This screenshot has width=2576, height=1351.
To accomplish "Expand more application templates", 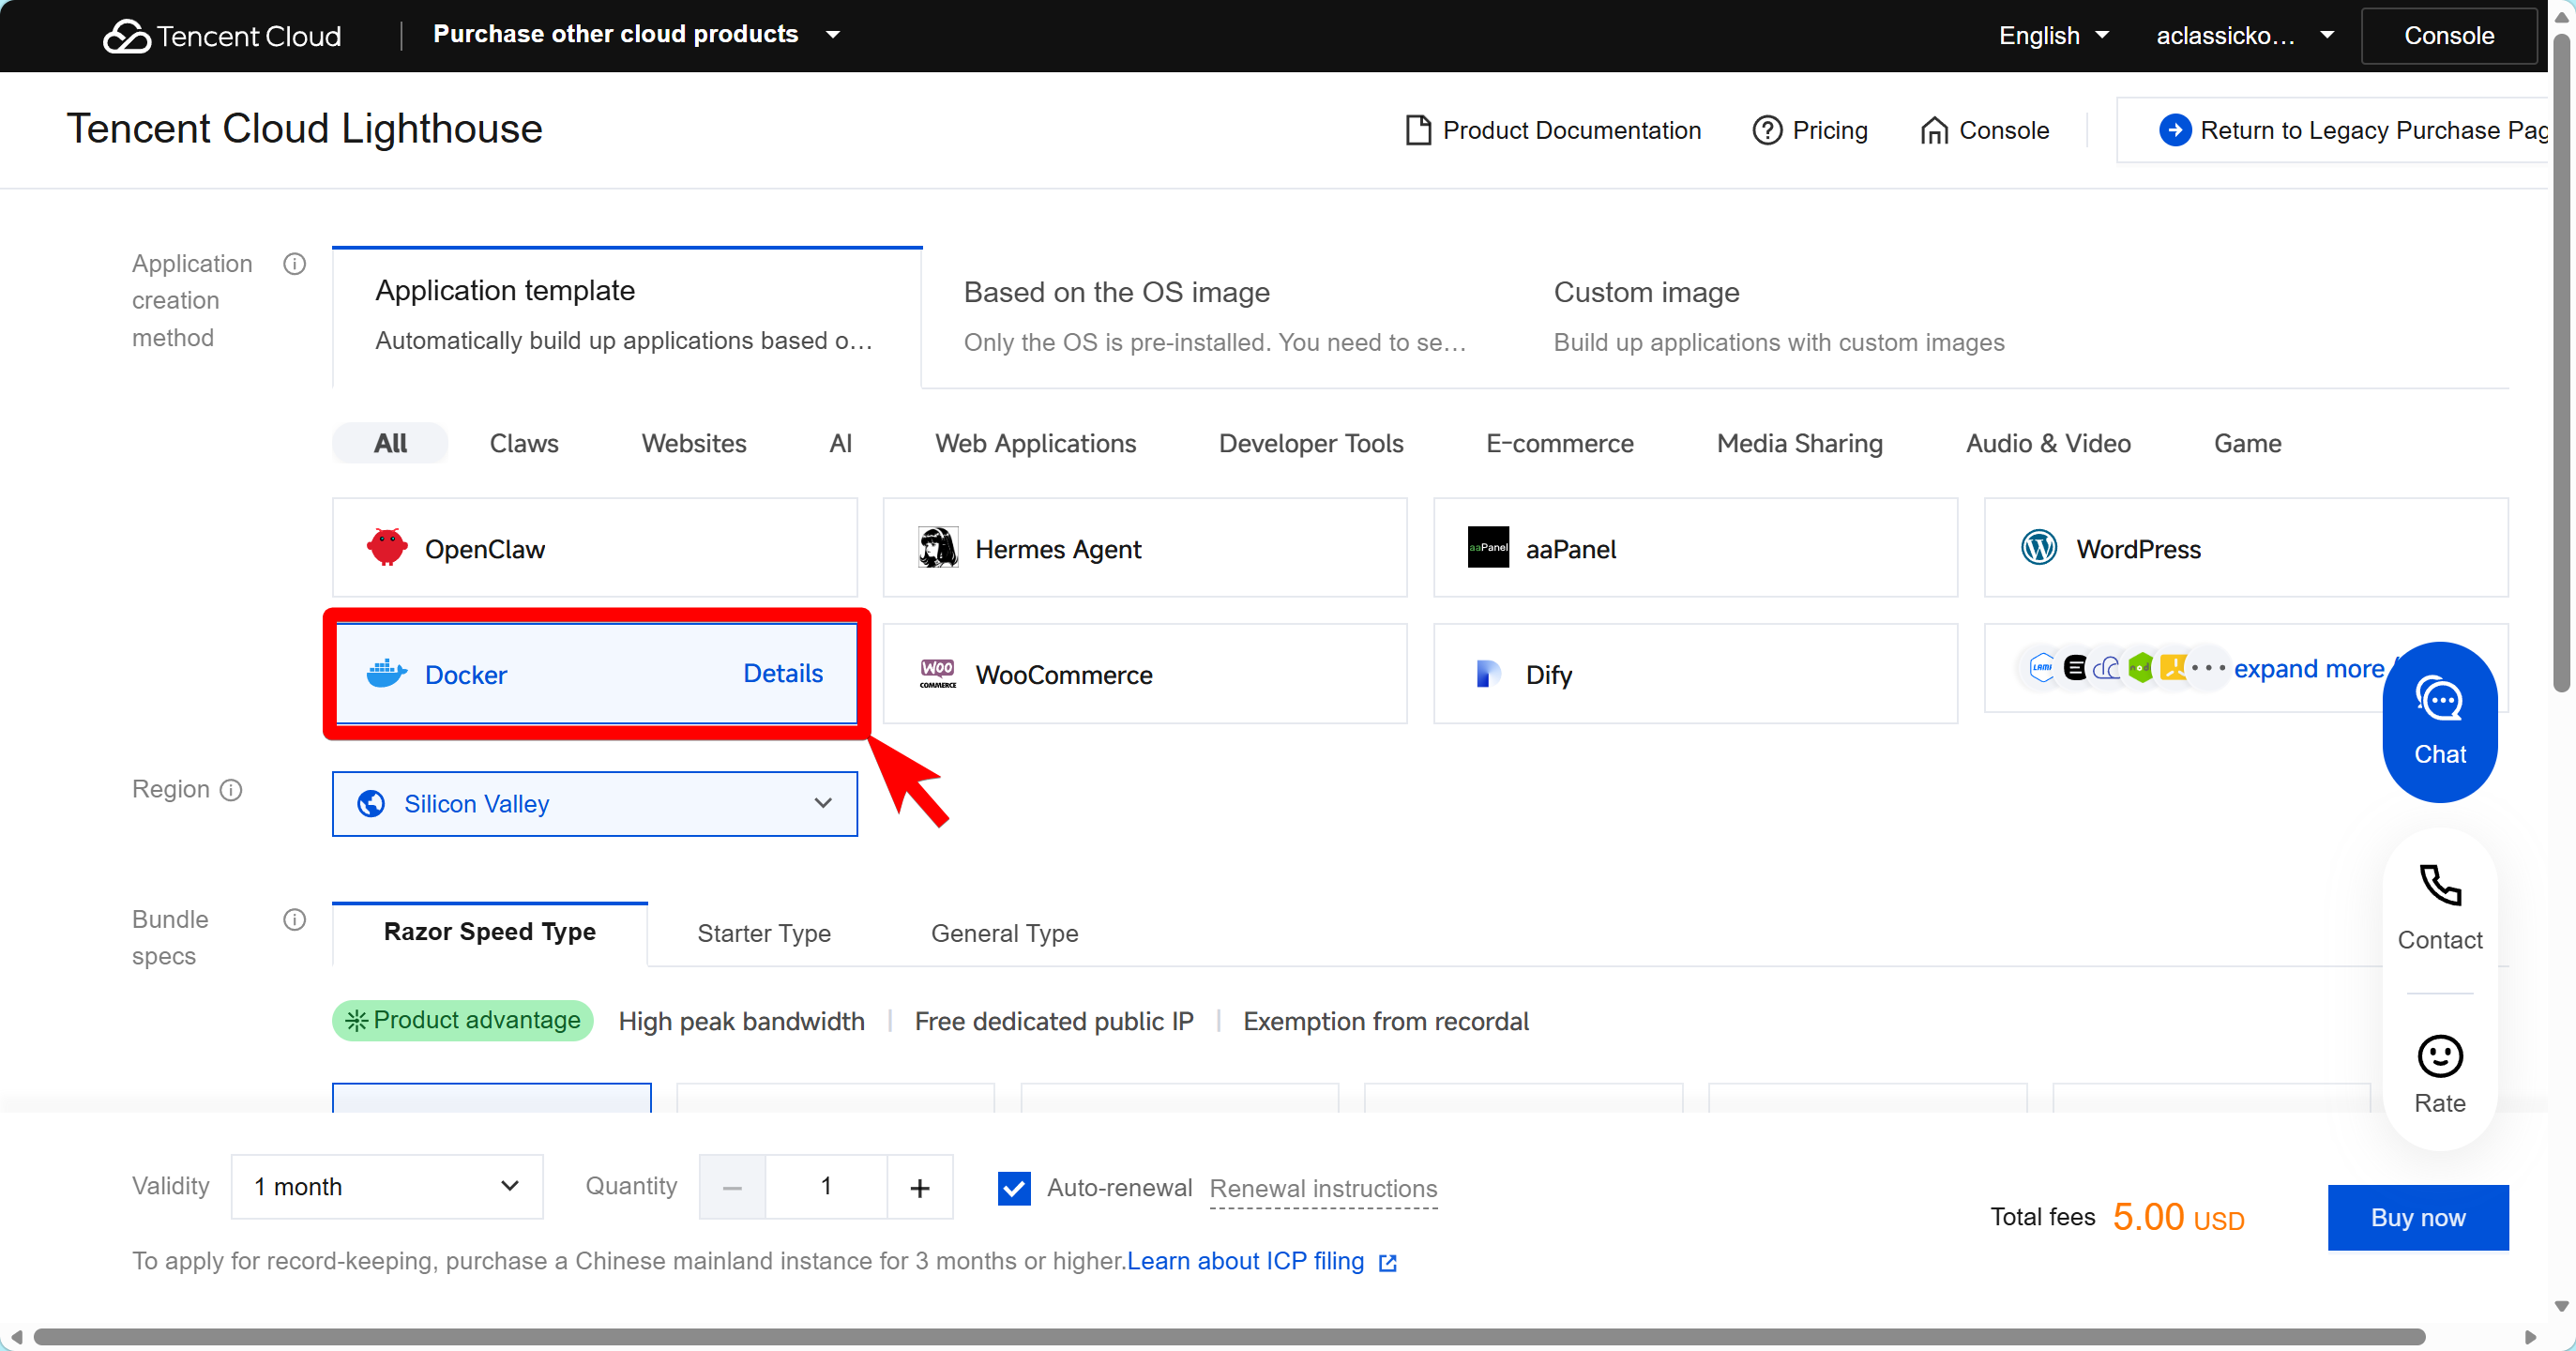I will coord(2308,668).
